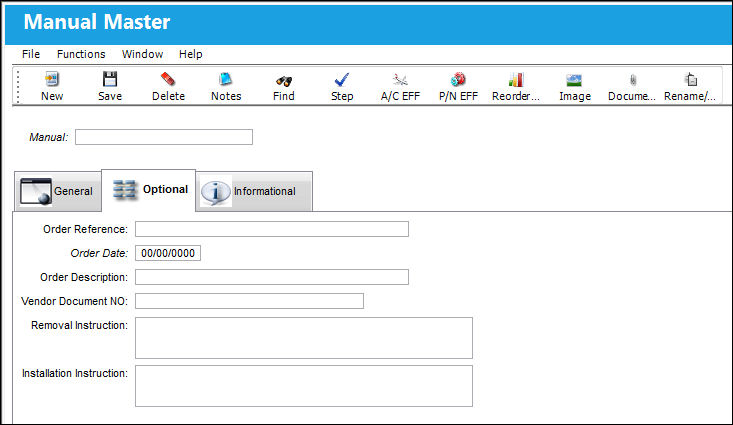Open the File menu
Screen dimensions: 733x425
pyautogui.click(x=31, y=54)
